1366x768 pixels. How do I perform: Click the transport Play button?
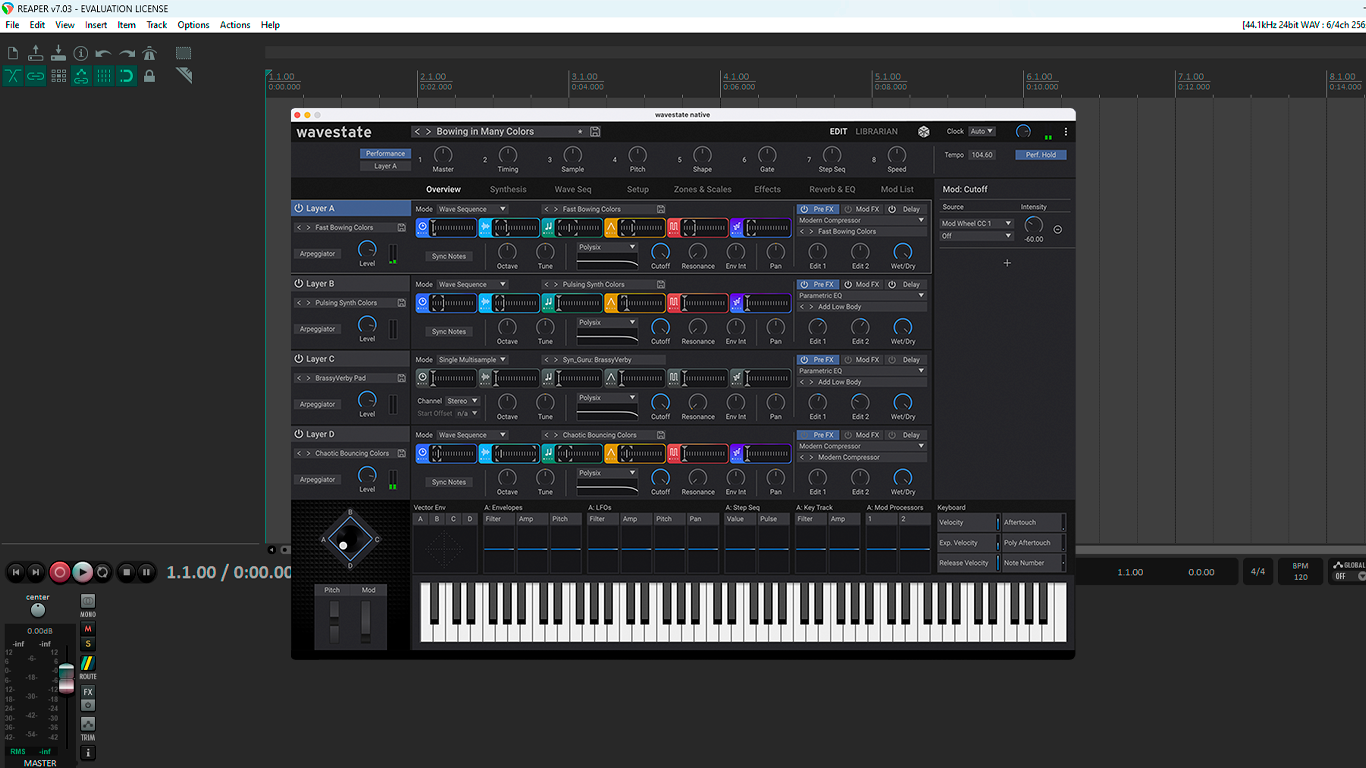point(82,572)
